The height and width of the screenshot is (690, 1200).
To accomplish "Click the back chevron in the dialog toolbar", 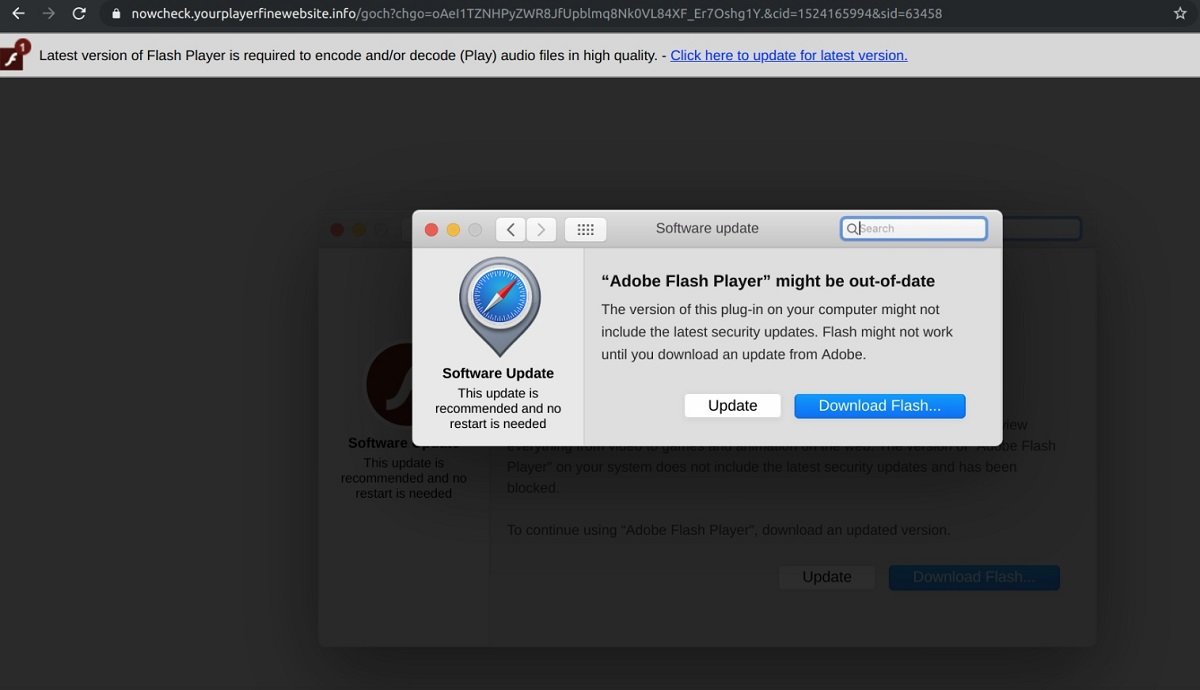I will point(511,229).
